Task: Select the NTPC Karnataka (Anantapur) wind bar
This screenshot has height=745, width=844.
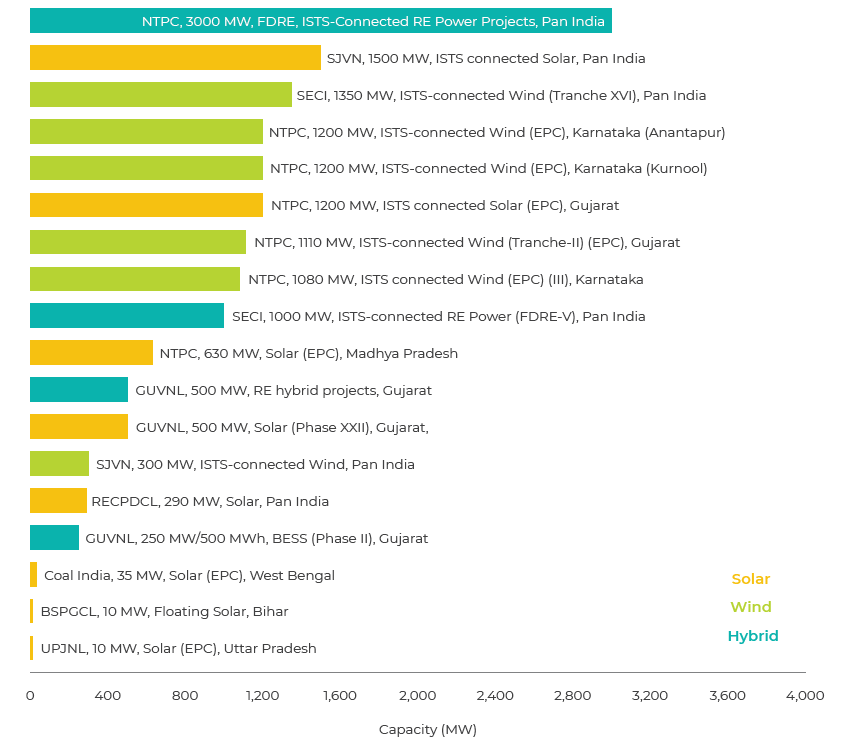Action: click(x=146, y=132)
